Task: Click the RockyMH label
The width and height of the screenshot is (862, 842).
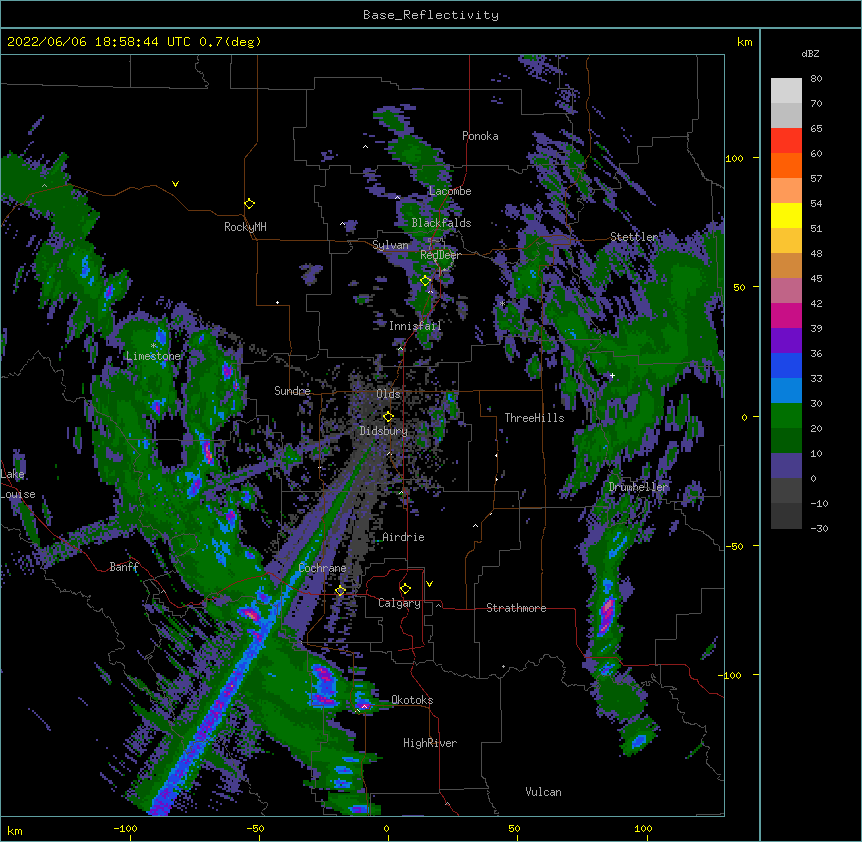Action: click(245, 227)
